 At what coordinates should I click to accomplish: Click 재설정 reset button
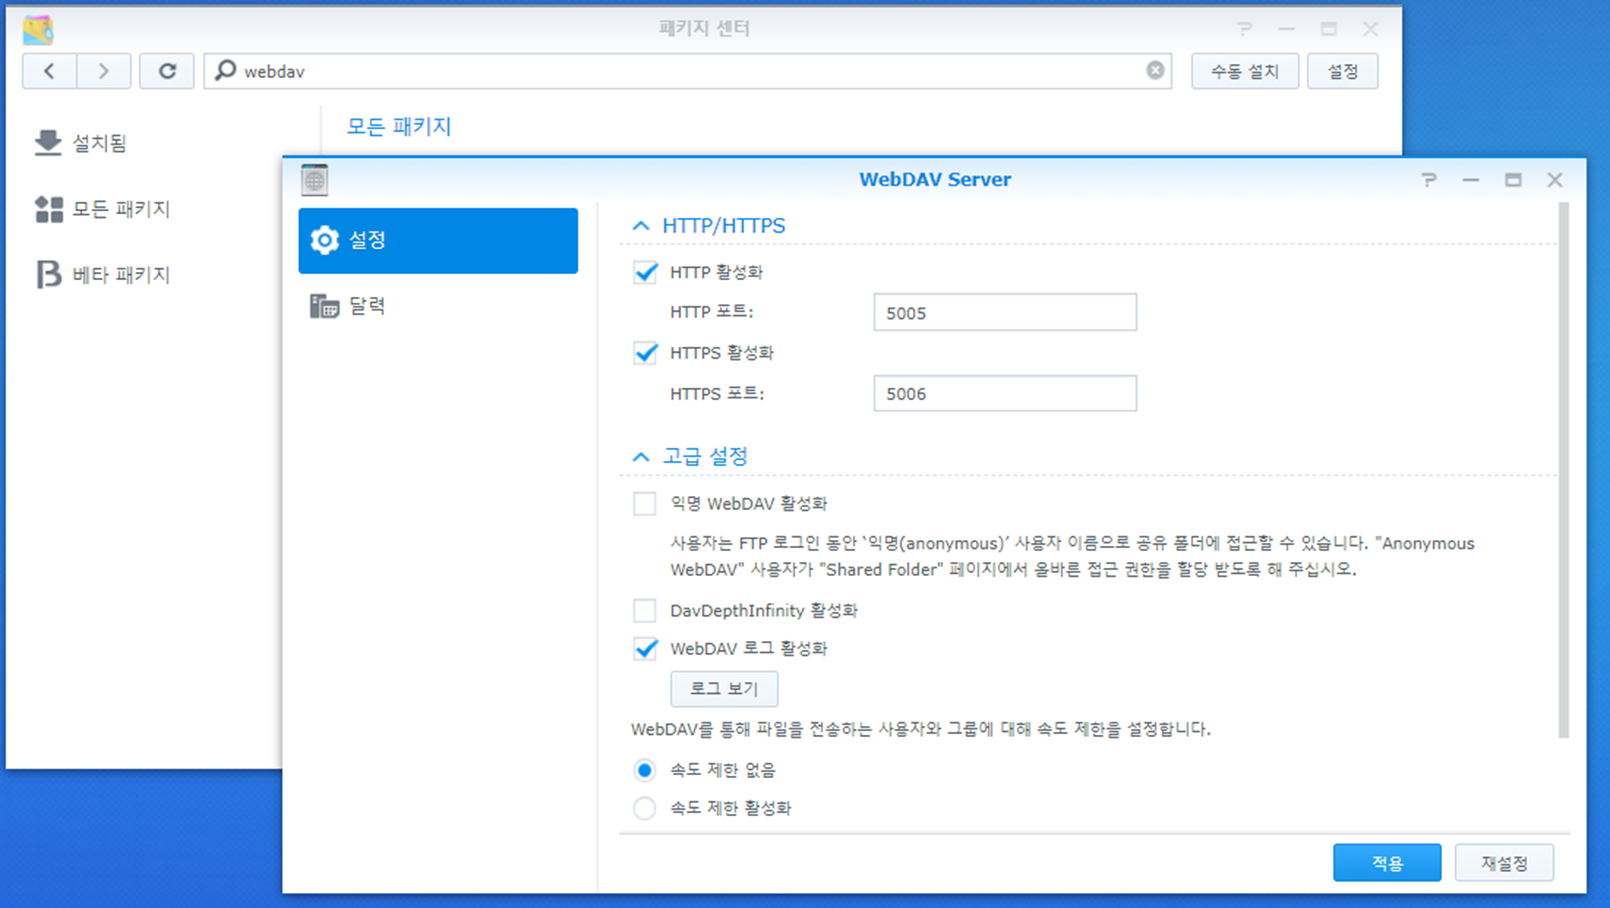[x=1504, y=863]
